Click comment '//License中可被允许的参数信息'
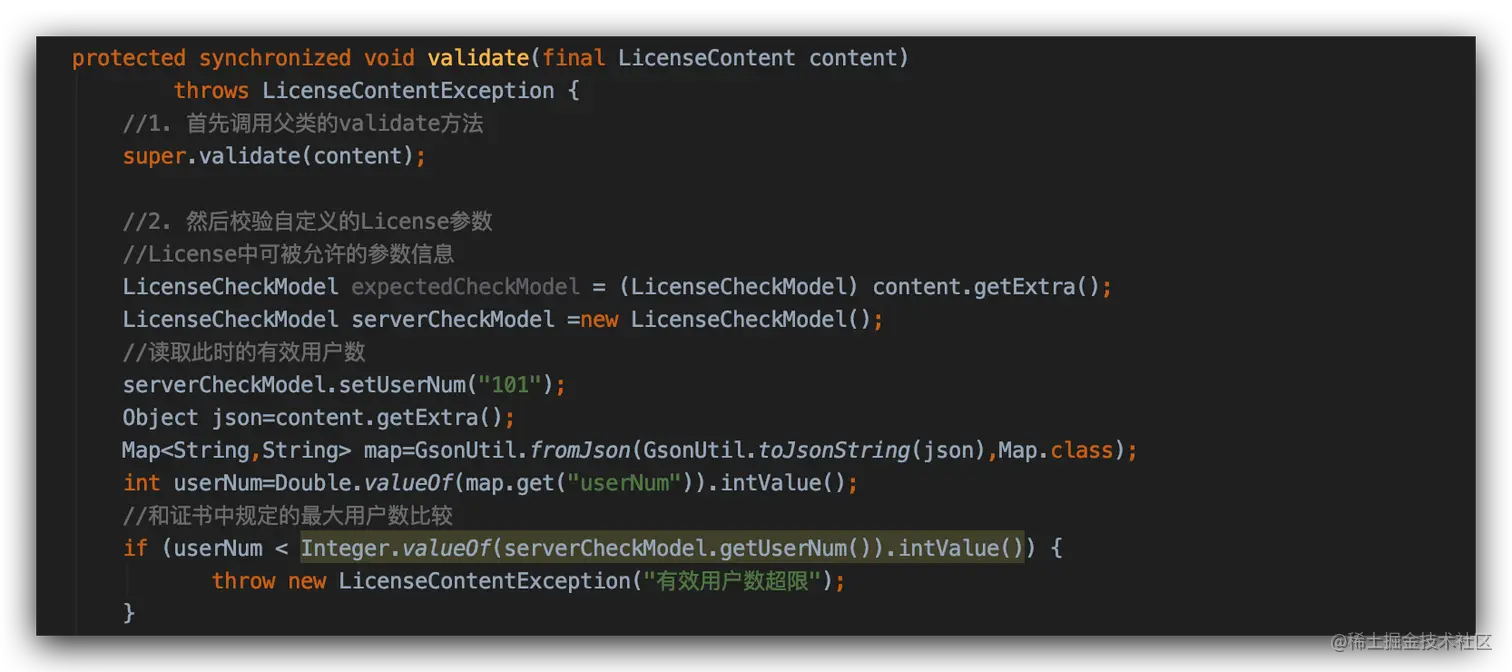Screen dimensions: 1512x672 289,254
